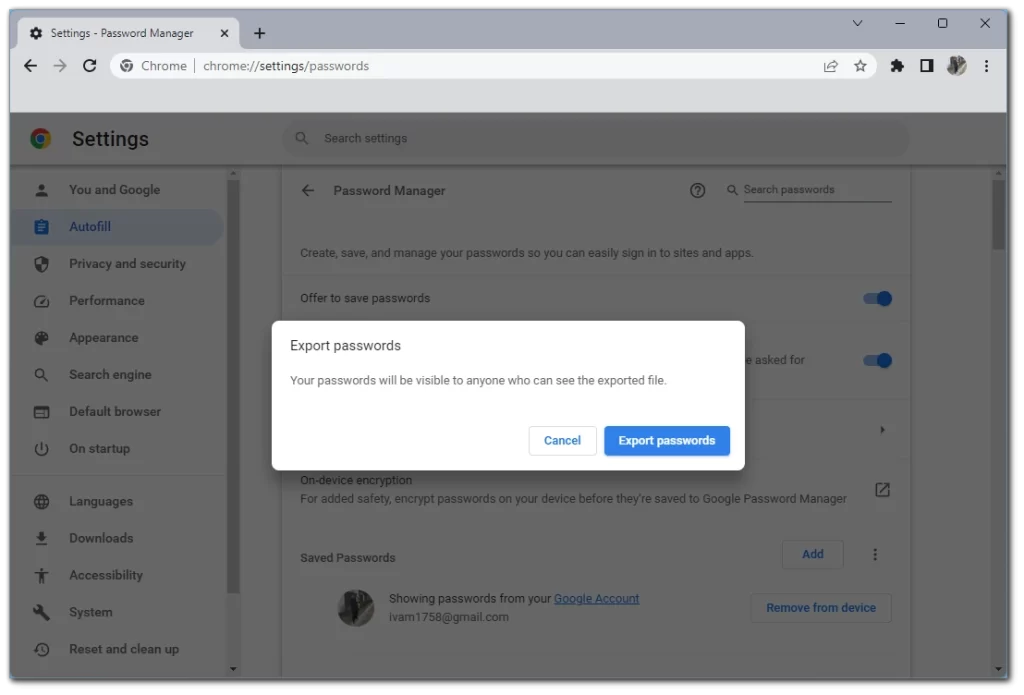Click the clipboard icon beside Autofill

click(41, 227)
